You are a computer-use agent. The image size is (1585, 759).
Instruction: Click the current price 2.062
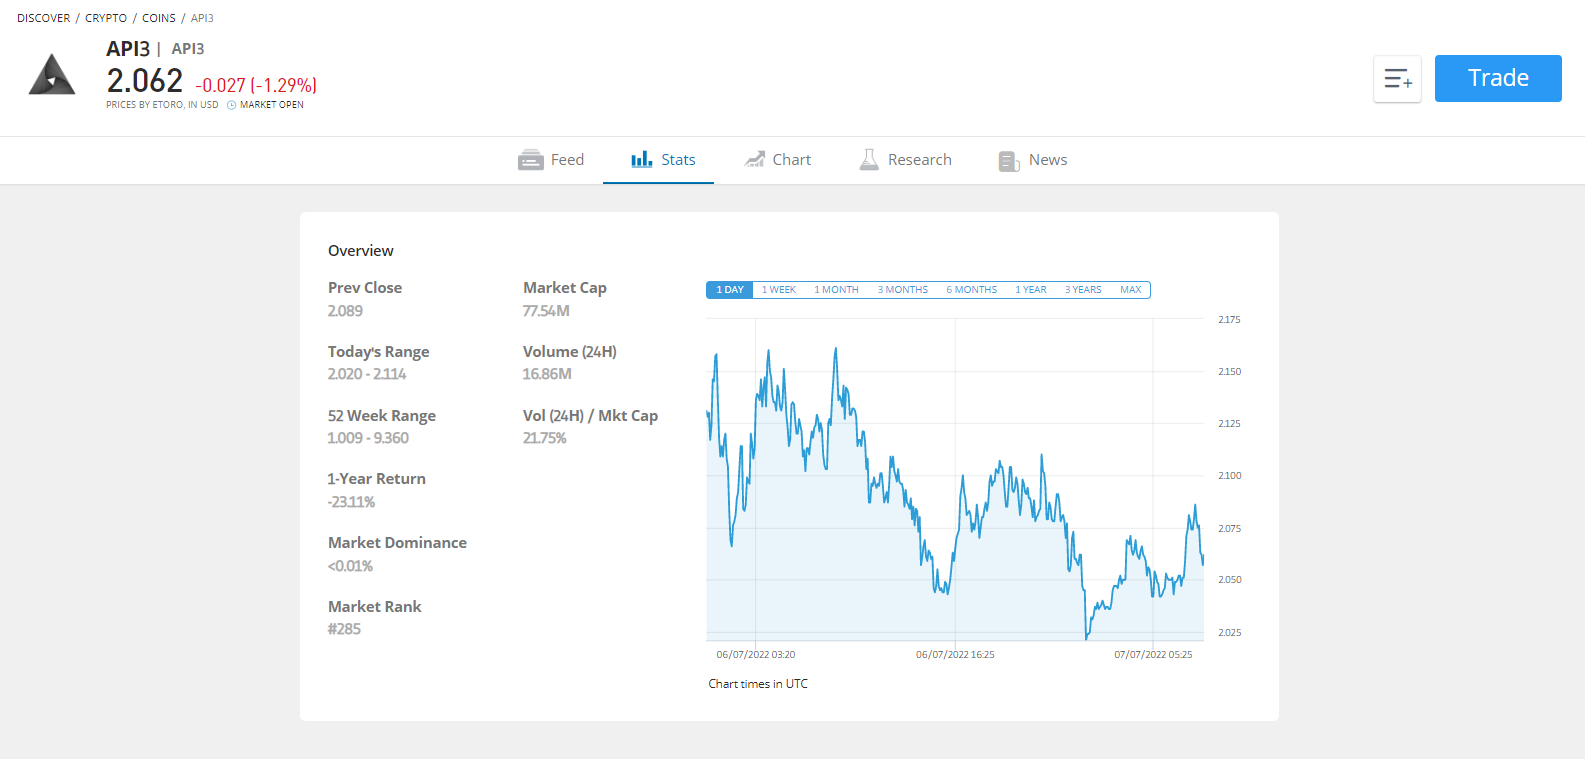point(145,81)
